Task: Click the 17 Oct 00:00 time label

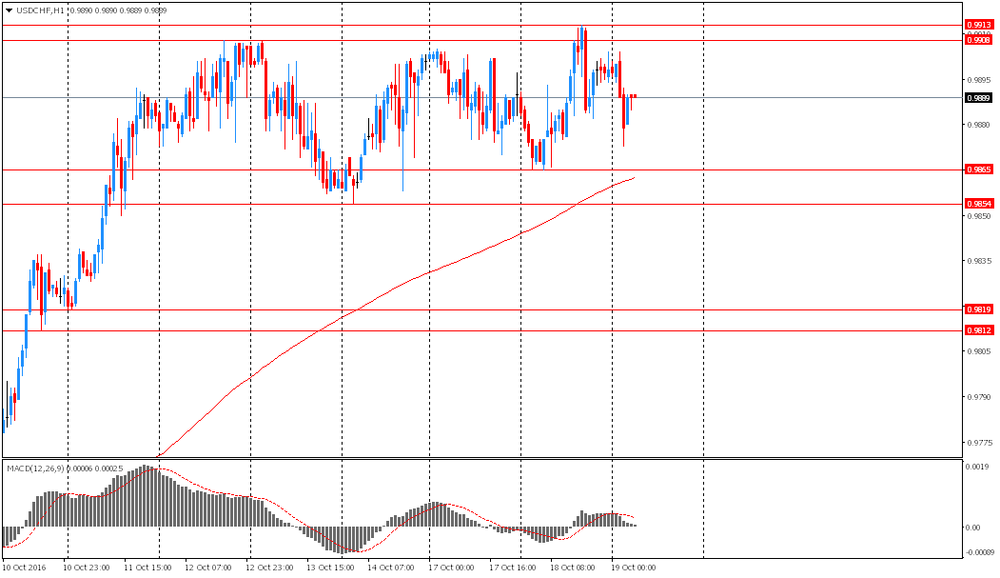Action: [x=451, y=567]
